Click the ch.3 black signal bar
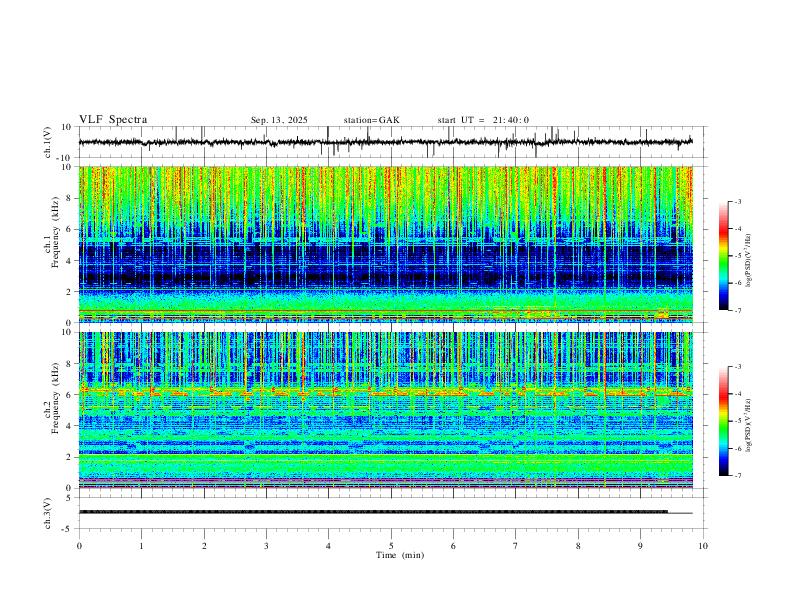The width and height of the screenshot is (792, 612). tap(373, 512)
